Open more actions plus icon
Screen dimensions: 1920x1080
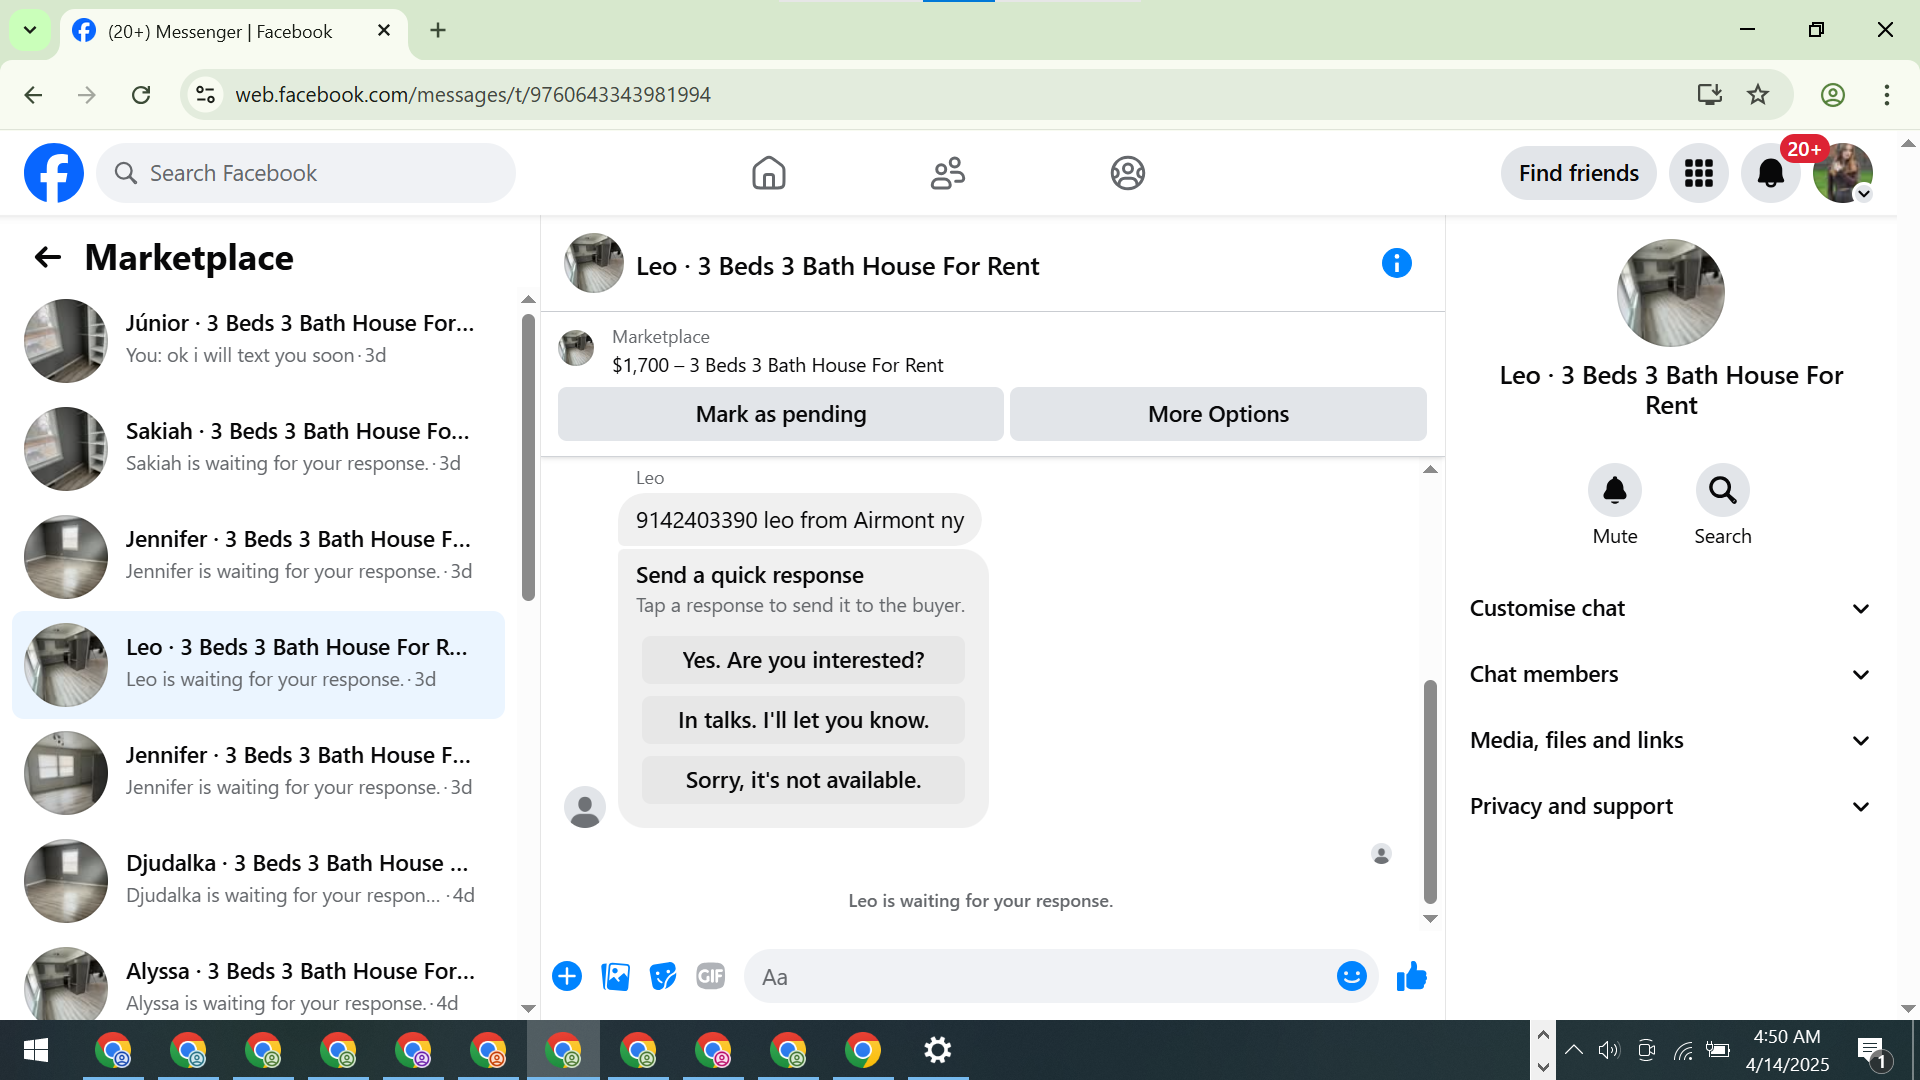(x=567, y=976)
